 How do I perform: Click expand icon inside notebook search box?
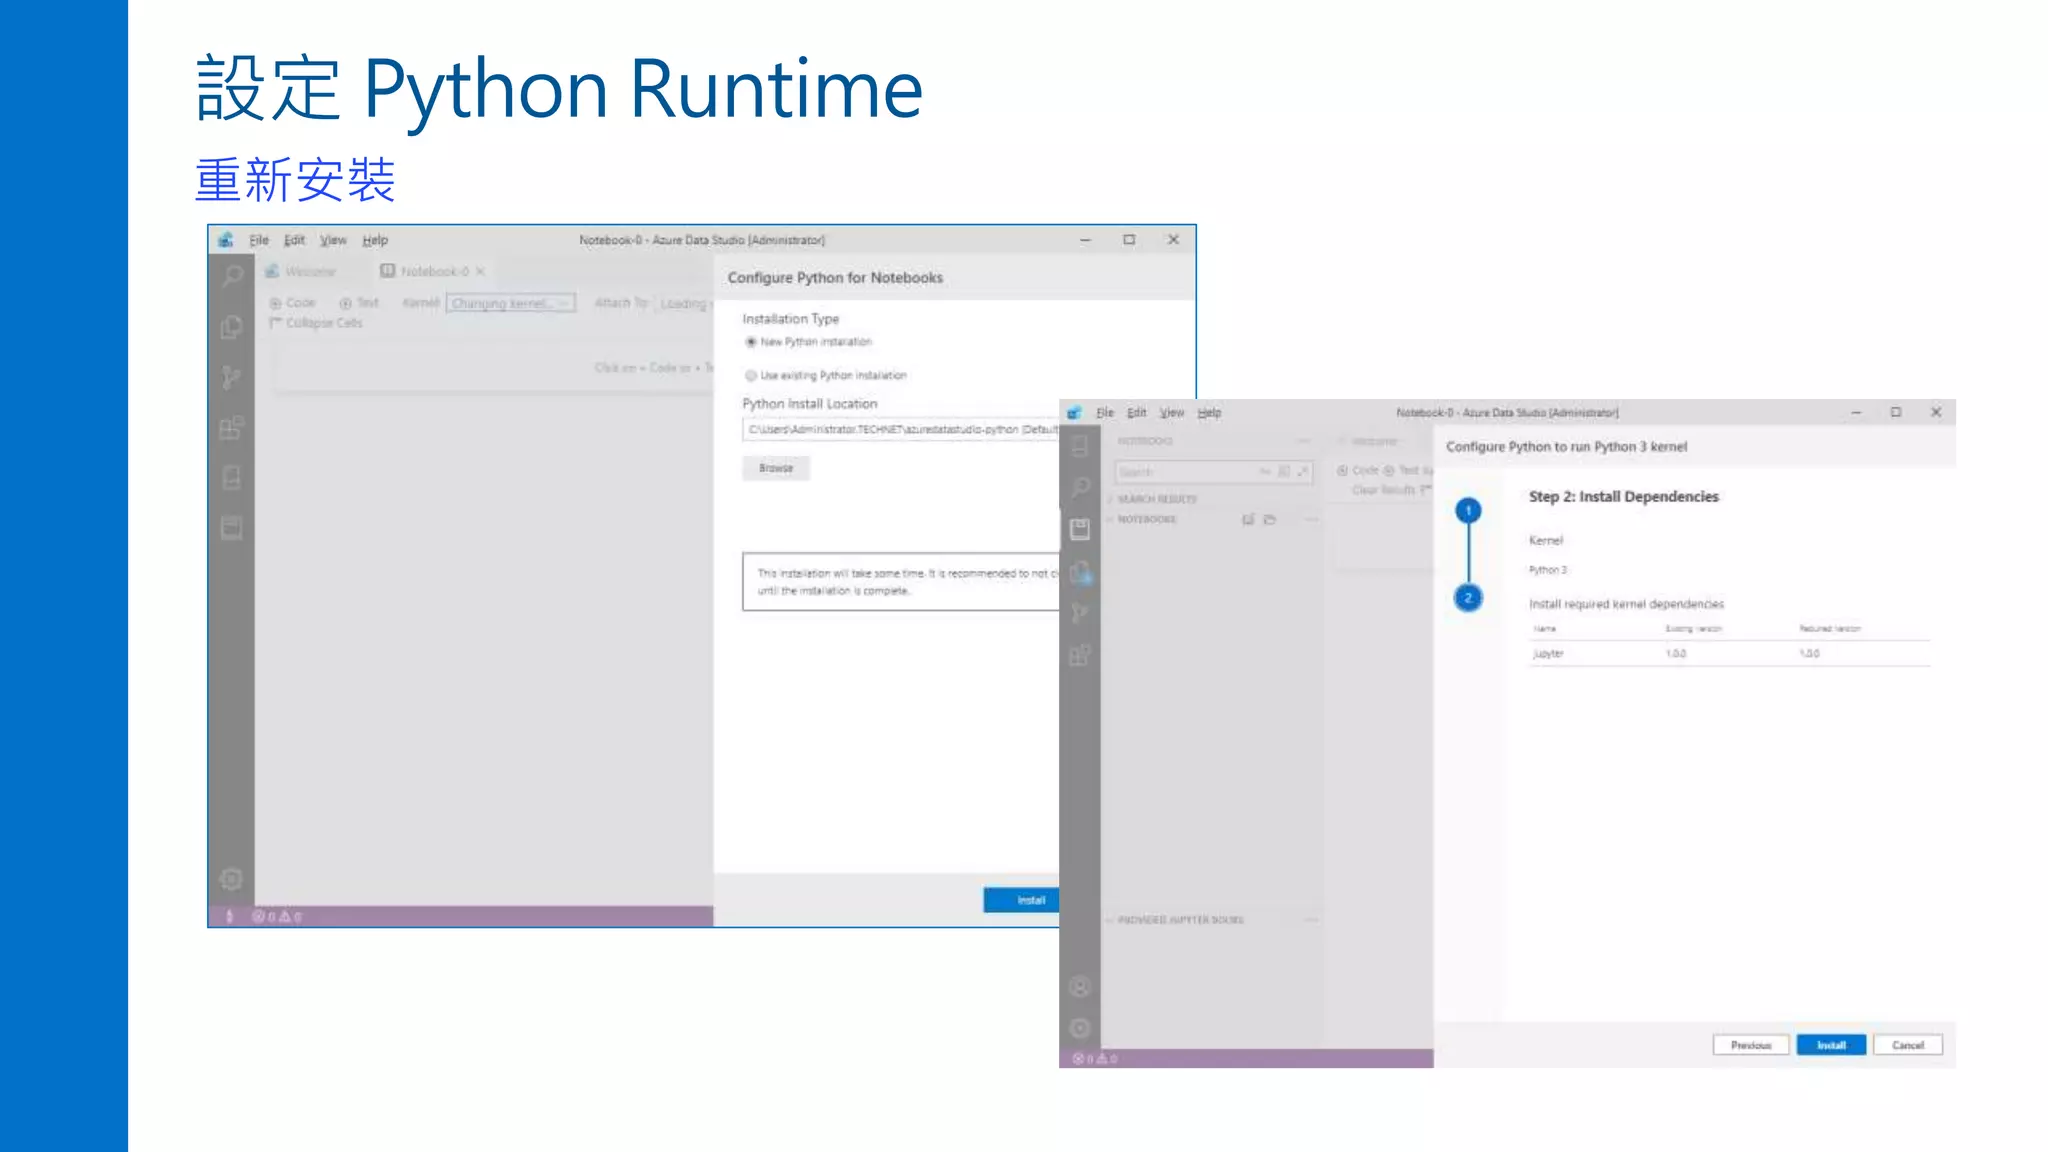(1302, 471)
